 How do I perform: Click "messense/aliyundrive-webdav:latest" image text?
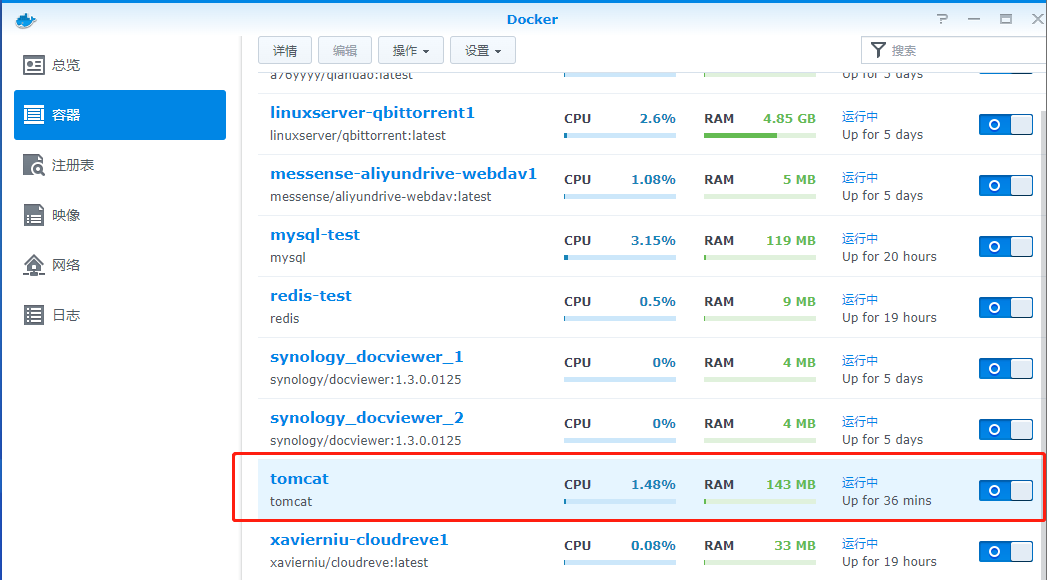pyautogui.click(x=381, y=196)
